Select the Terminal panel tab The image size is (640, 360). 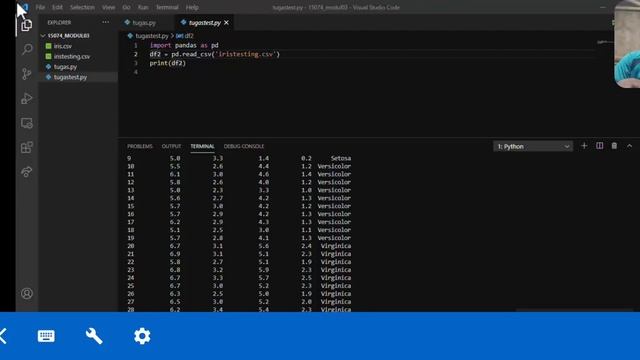[202, 146]
